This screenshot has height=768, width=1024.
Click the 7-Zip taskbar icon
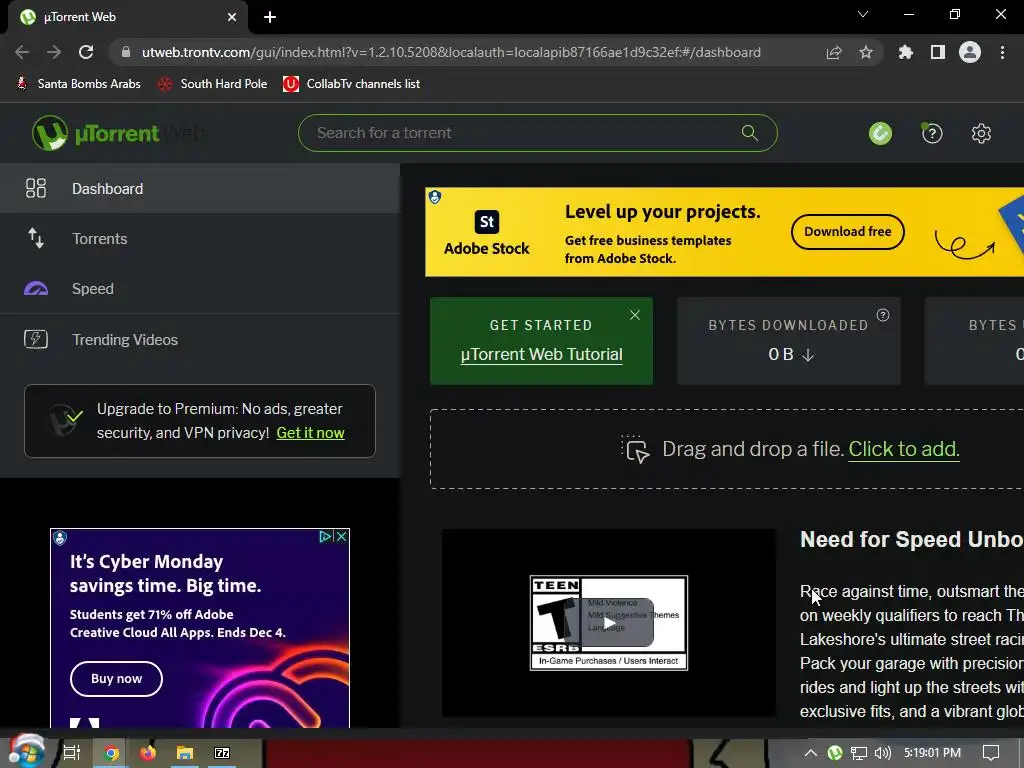click(x=222, y=753)
